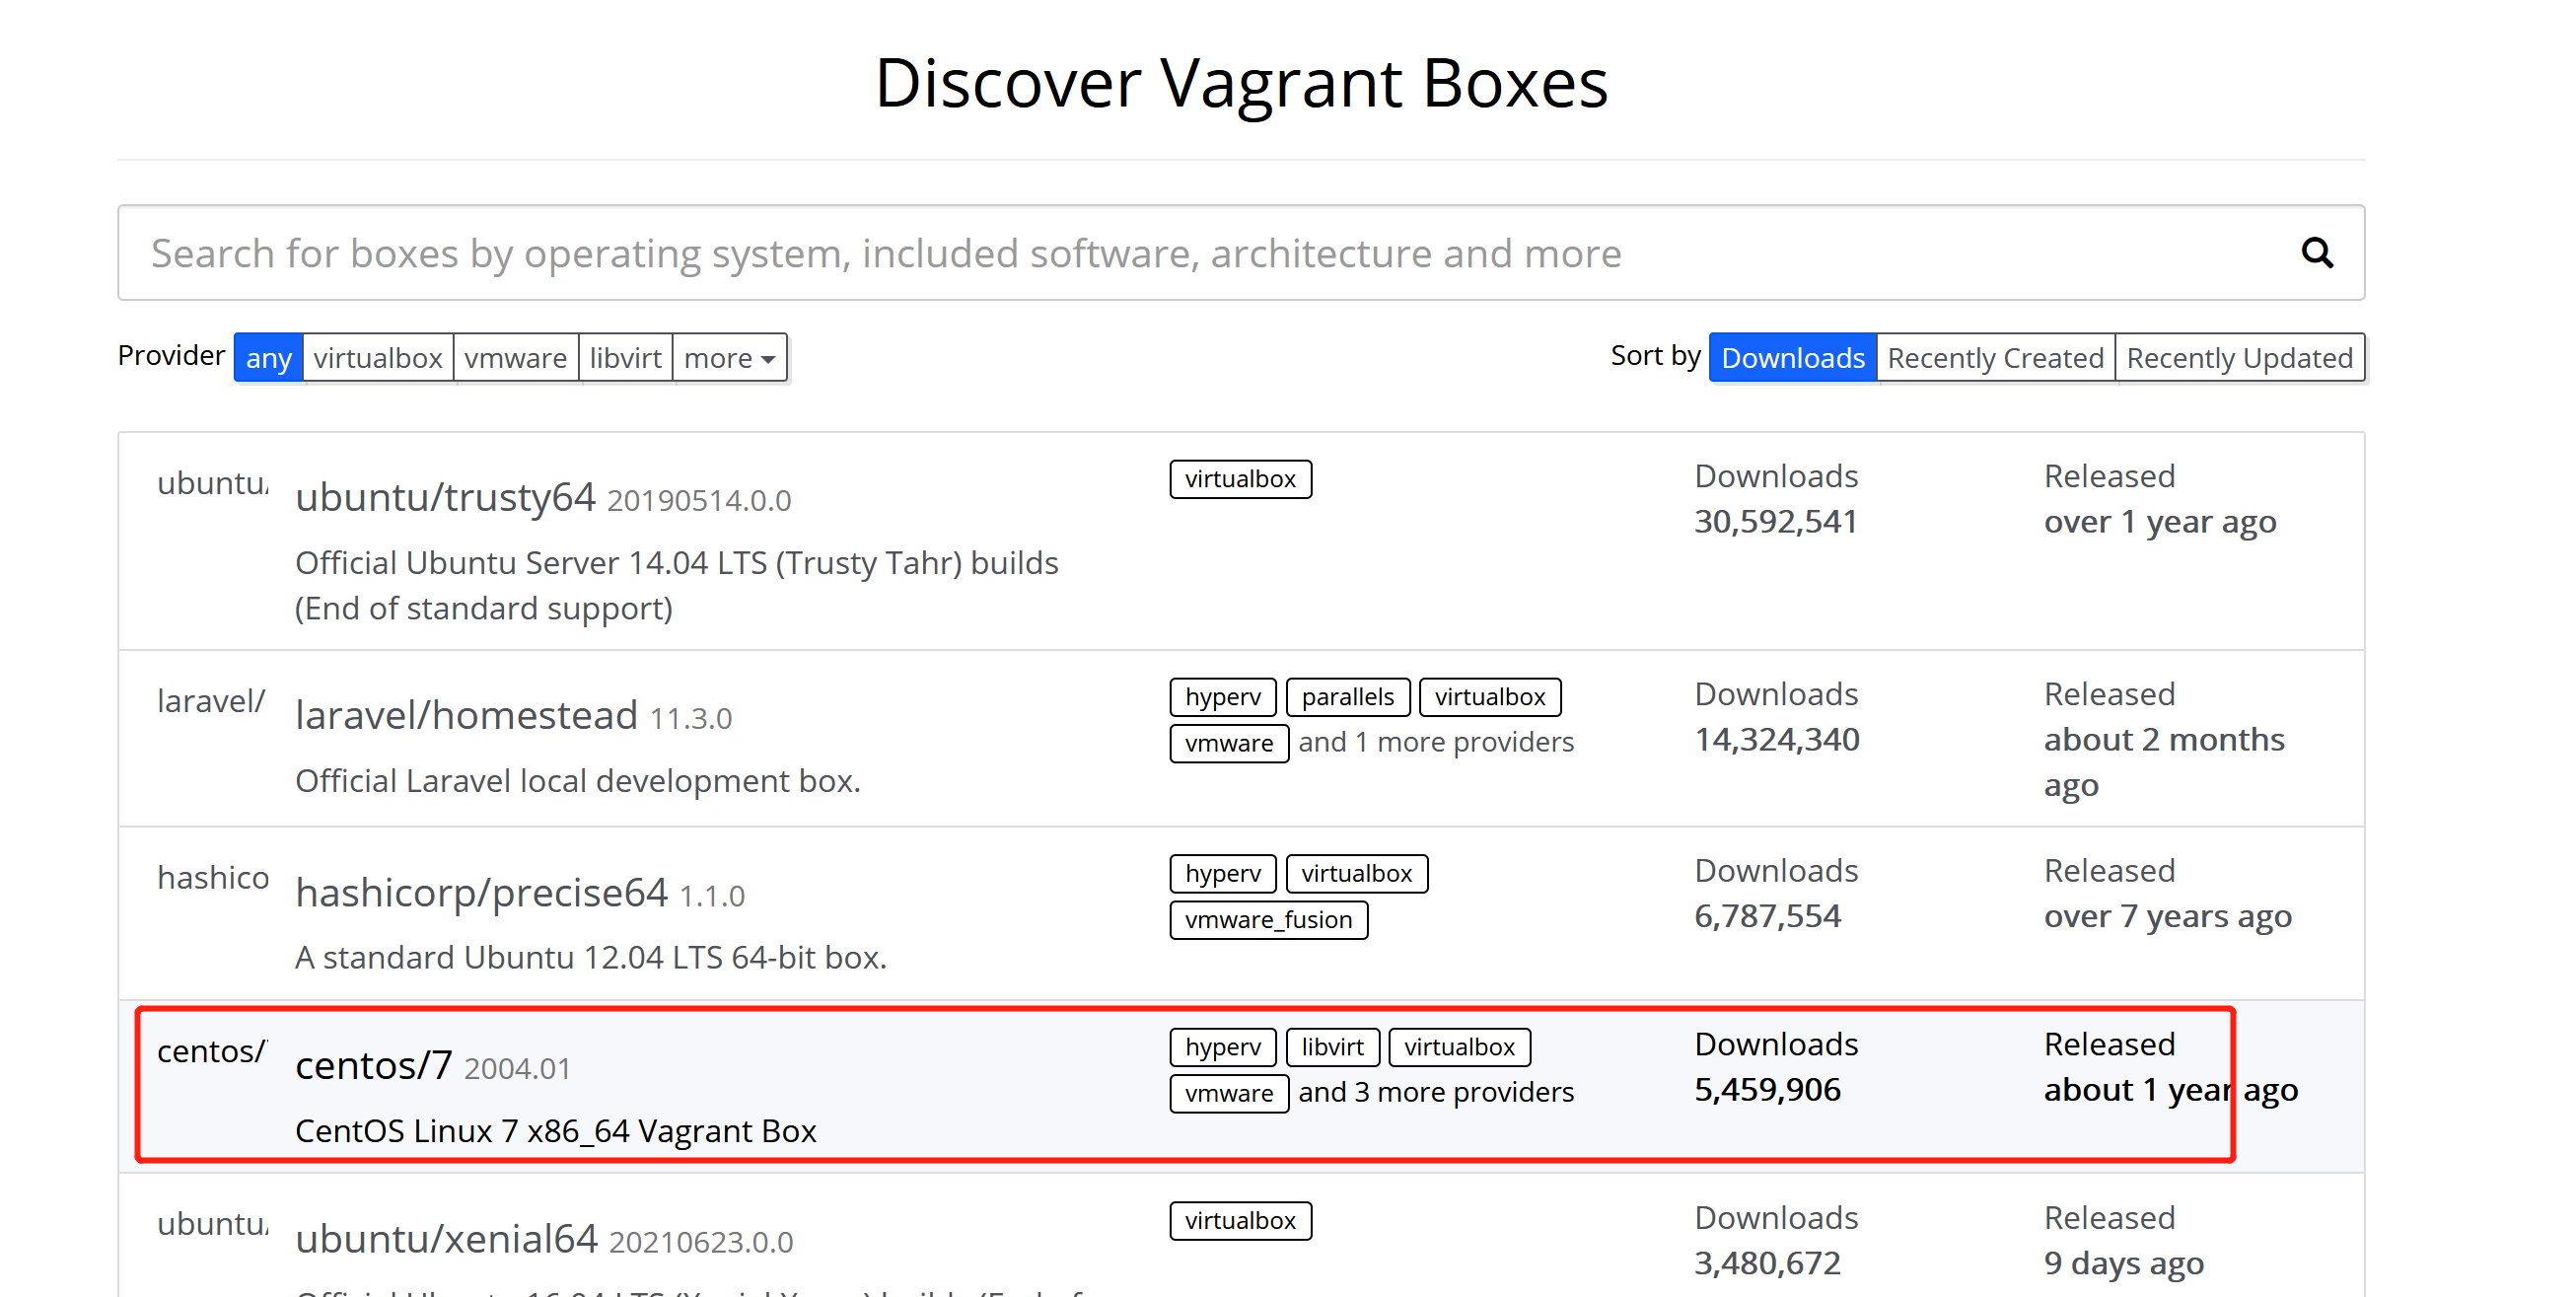Click the vmware_fusion tag
2576x1297 pixels.
pos(1268,920)
